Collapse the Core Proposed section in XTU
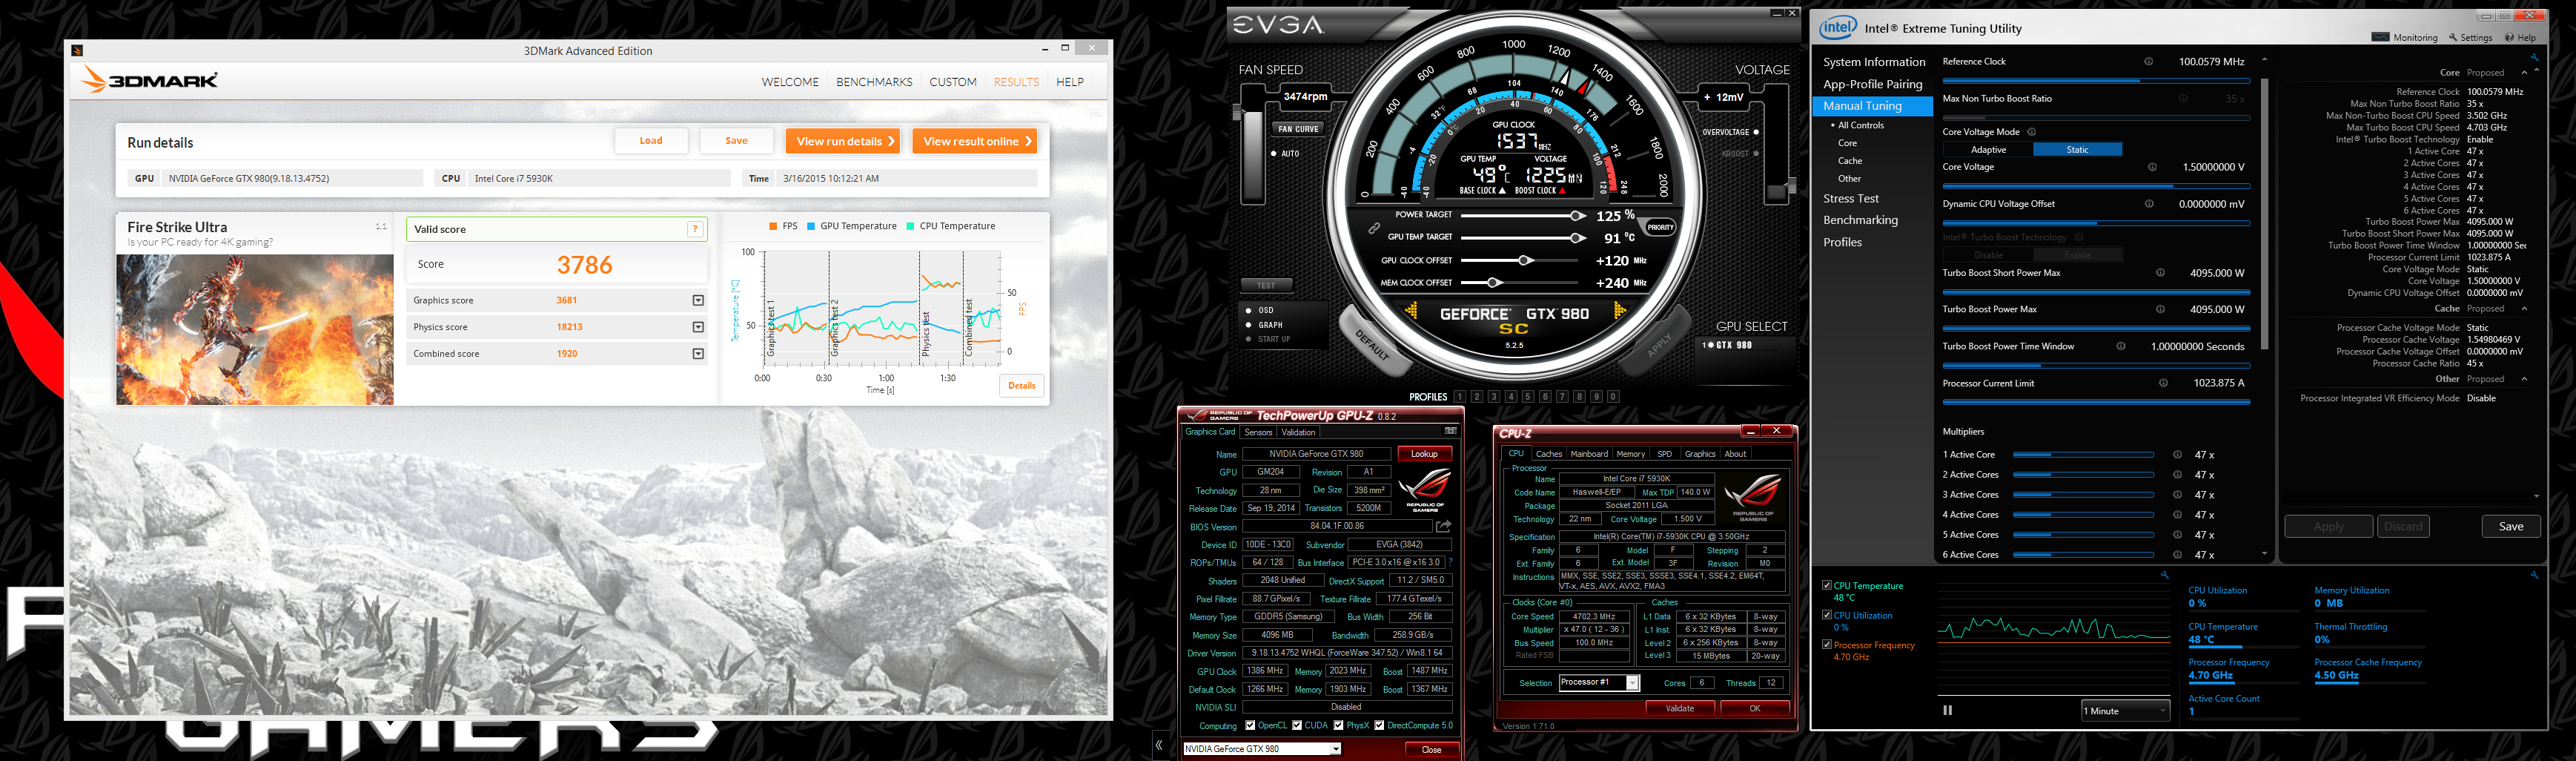2576x761 pixels. (x=2523, y=73)
